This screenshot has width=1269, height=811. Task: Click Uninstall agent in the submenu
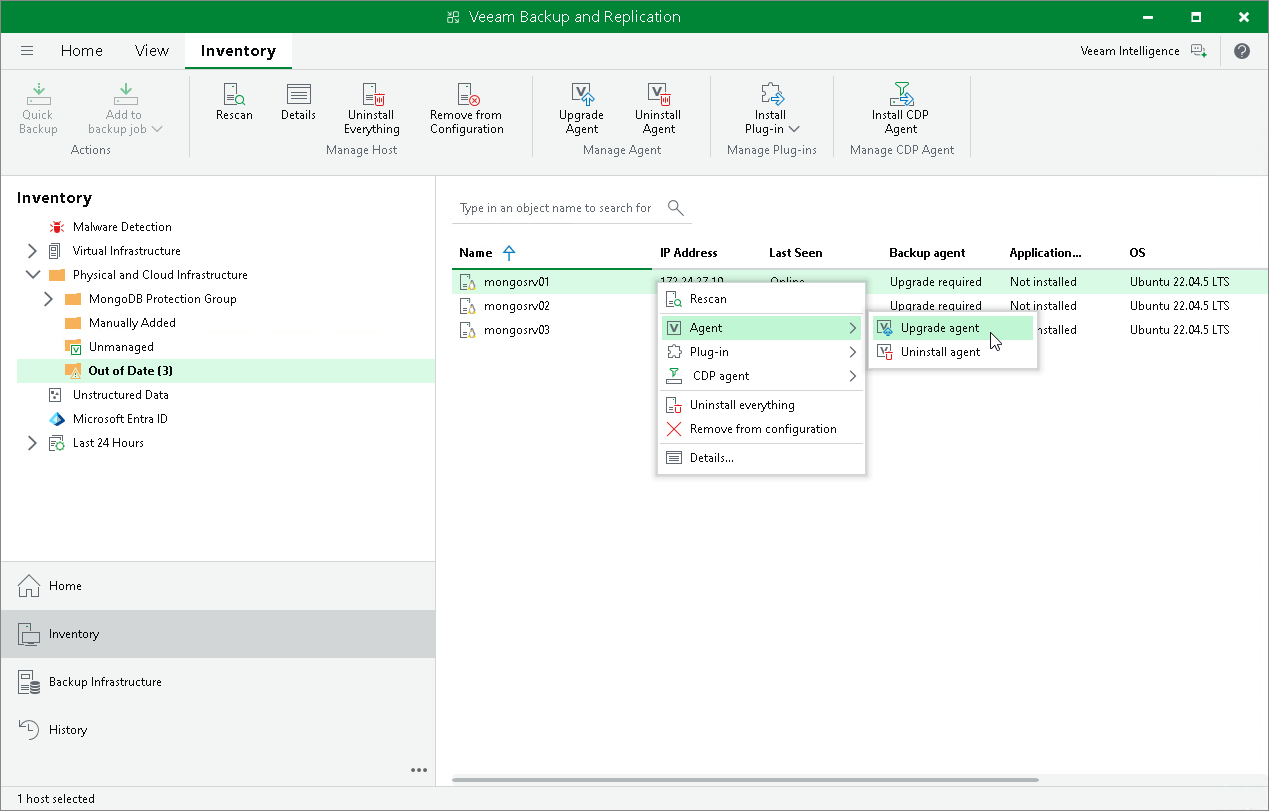[953, 352]
